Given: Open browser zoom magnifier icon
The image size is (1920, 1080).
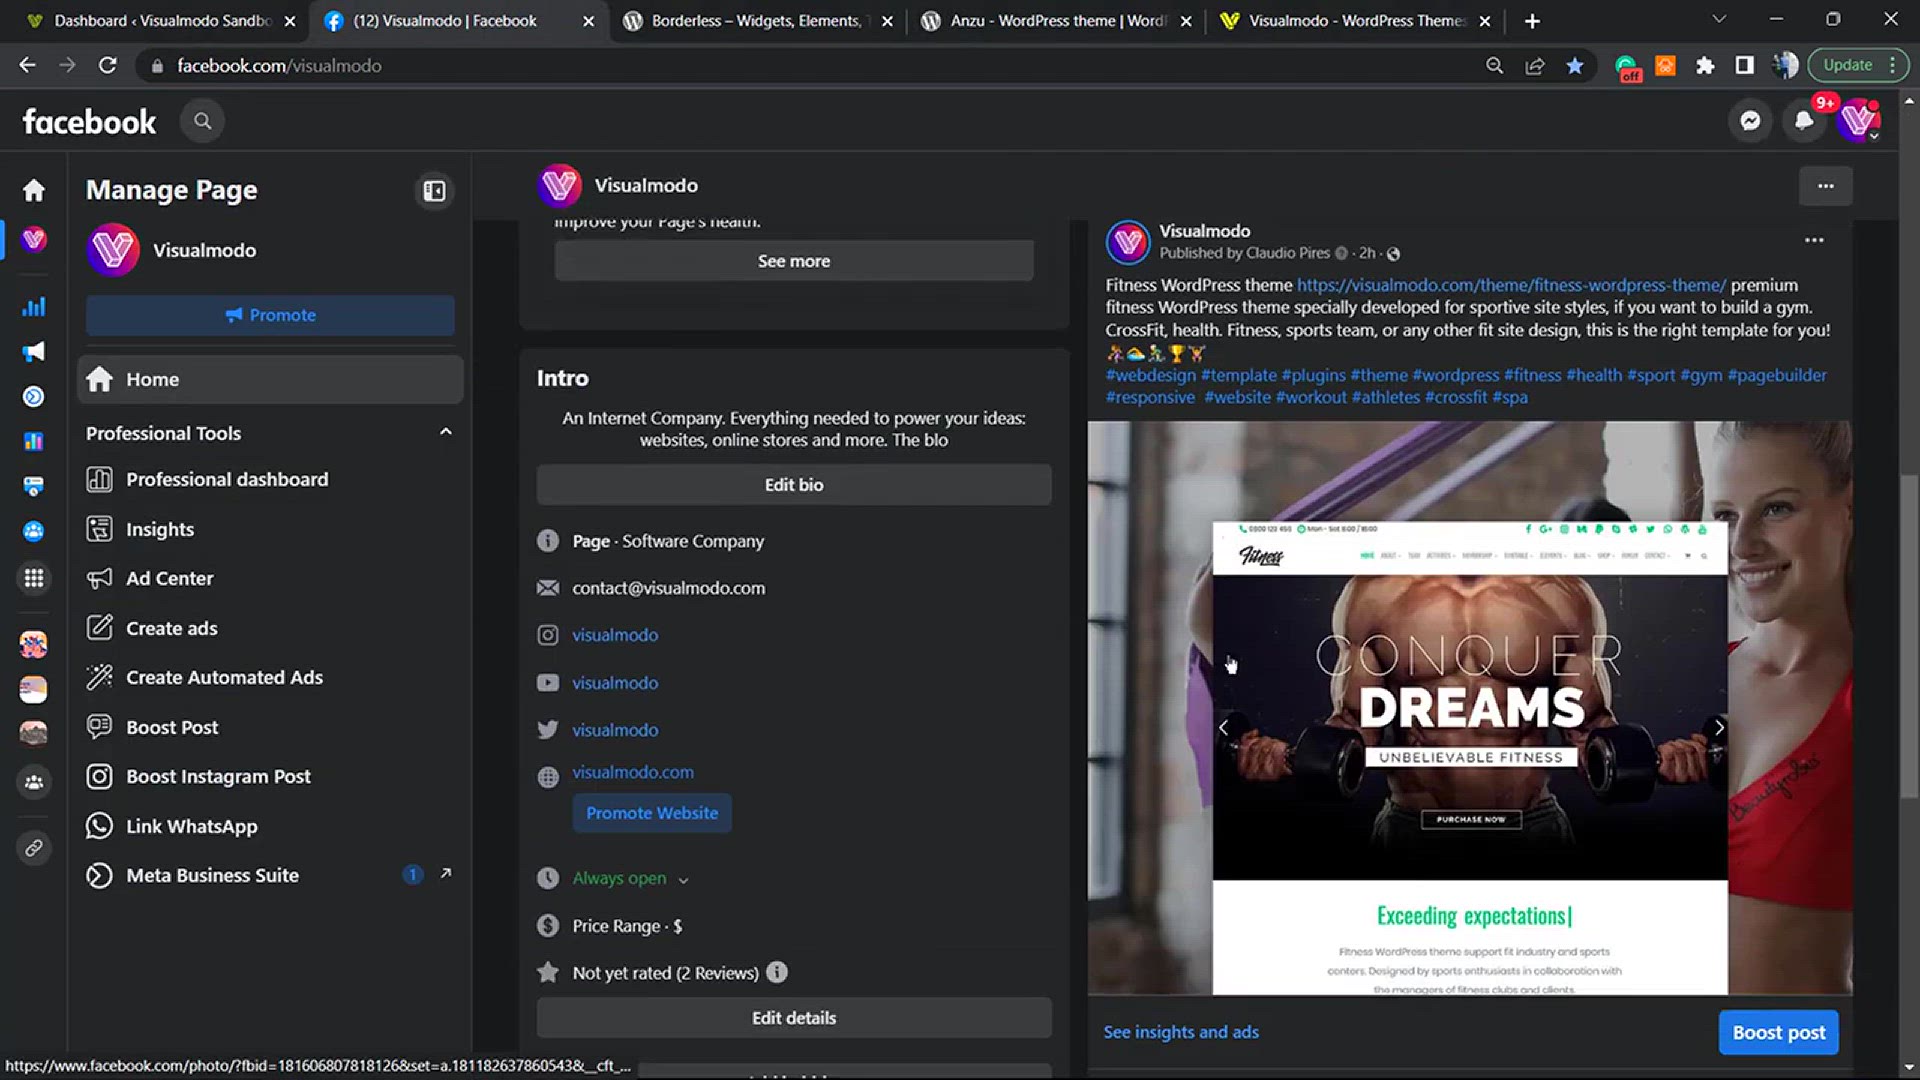Looking at the screenshot, I should (x=1494, y=65).
